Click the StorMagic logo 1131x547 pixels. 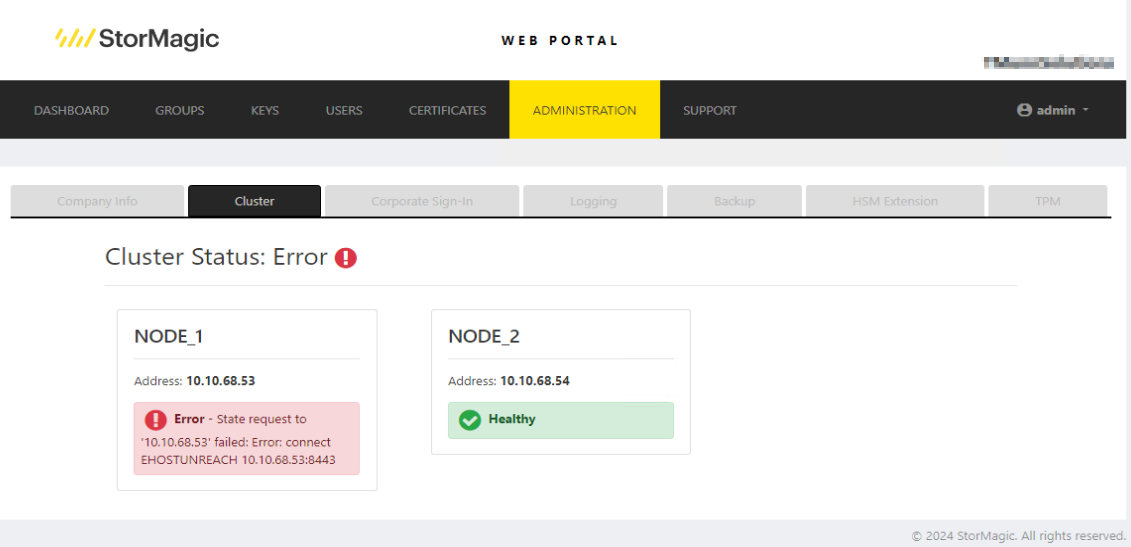(x=137, y=38)
